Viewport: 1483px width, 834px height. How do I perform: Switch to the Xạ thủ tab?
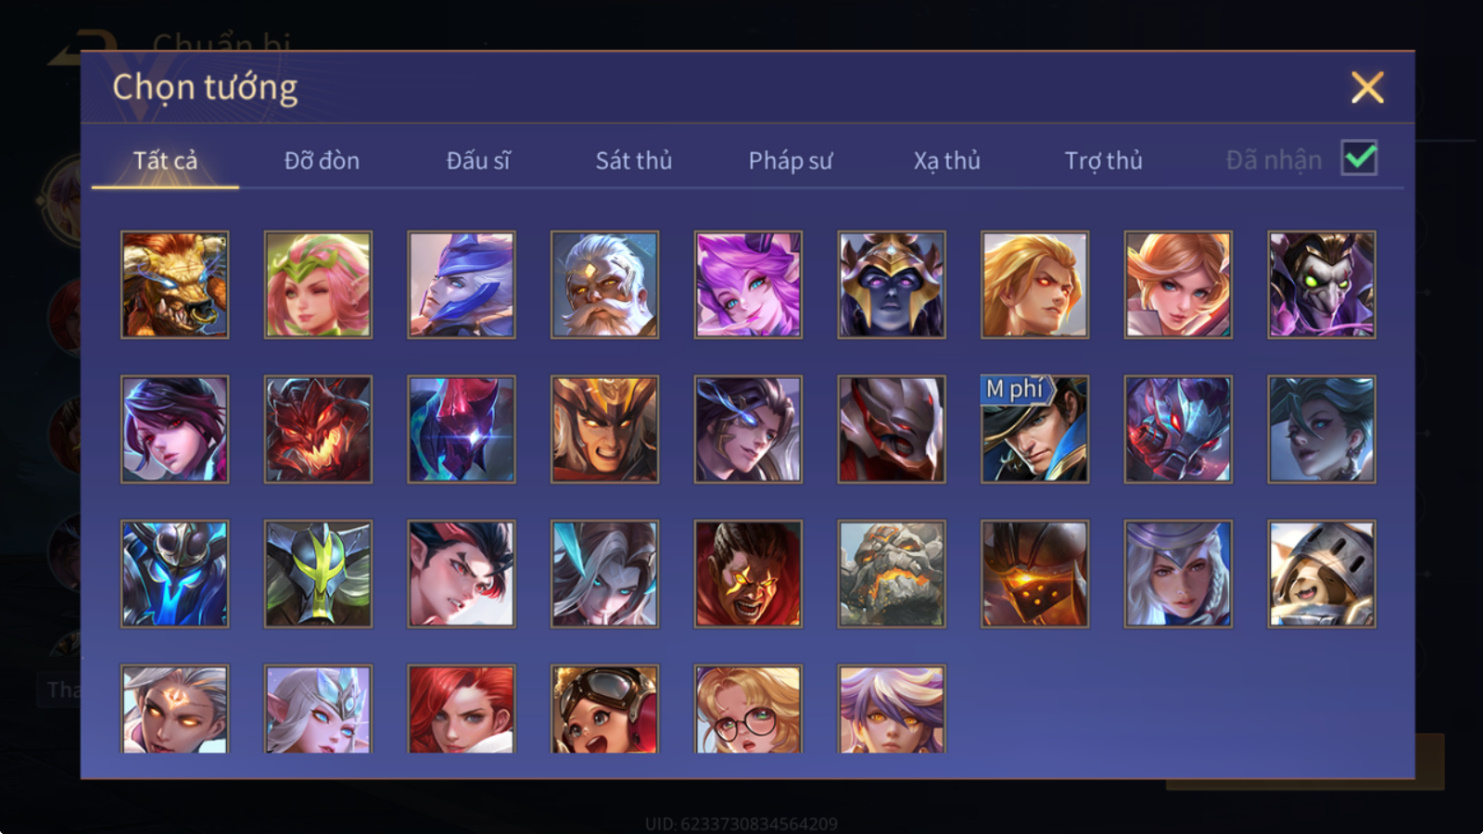pos(947,160)
